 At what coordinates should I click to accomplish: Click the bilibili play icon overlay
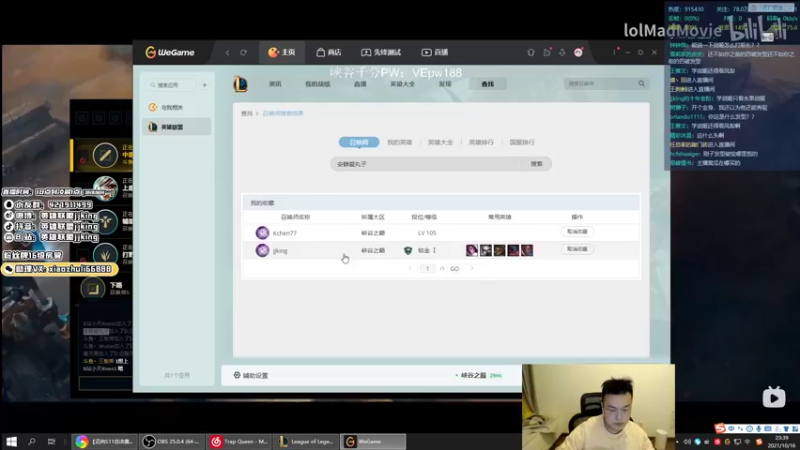click(x=774, y=397)
